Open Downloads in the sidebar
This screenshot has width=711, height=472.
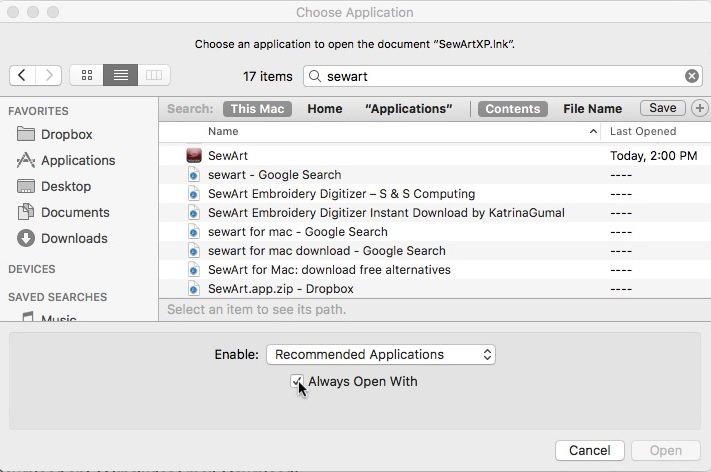[x=74, y=238]
